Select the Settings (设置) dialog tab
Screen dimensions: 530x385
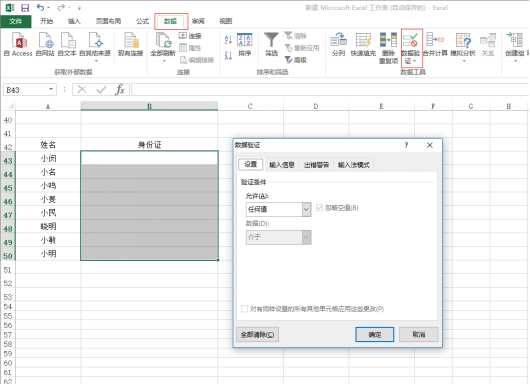click(x=251, y=164)
